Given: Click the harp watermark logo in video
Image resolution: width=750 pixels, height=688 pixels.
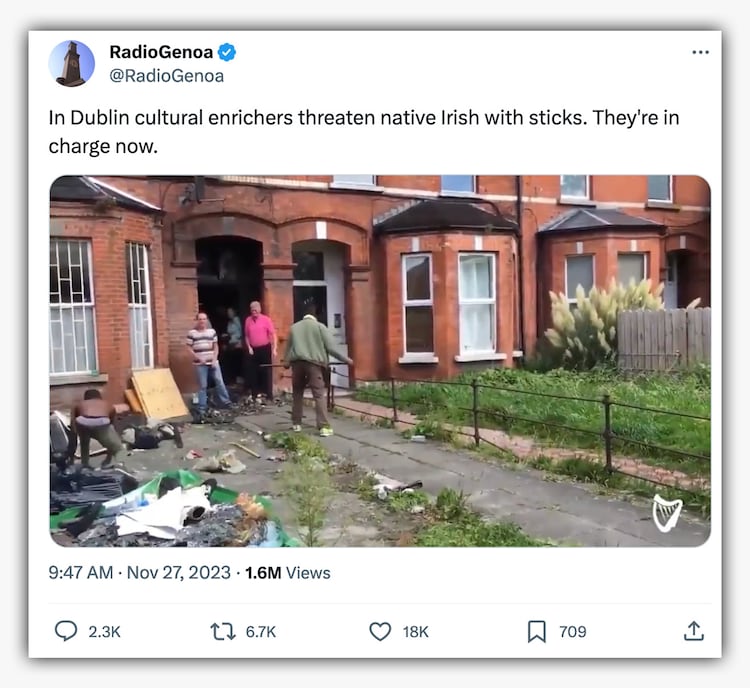Looking at the screenshot, I should (x=667, y=513).
